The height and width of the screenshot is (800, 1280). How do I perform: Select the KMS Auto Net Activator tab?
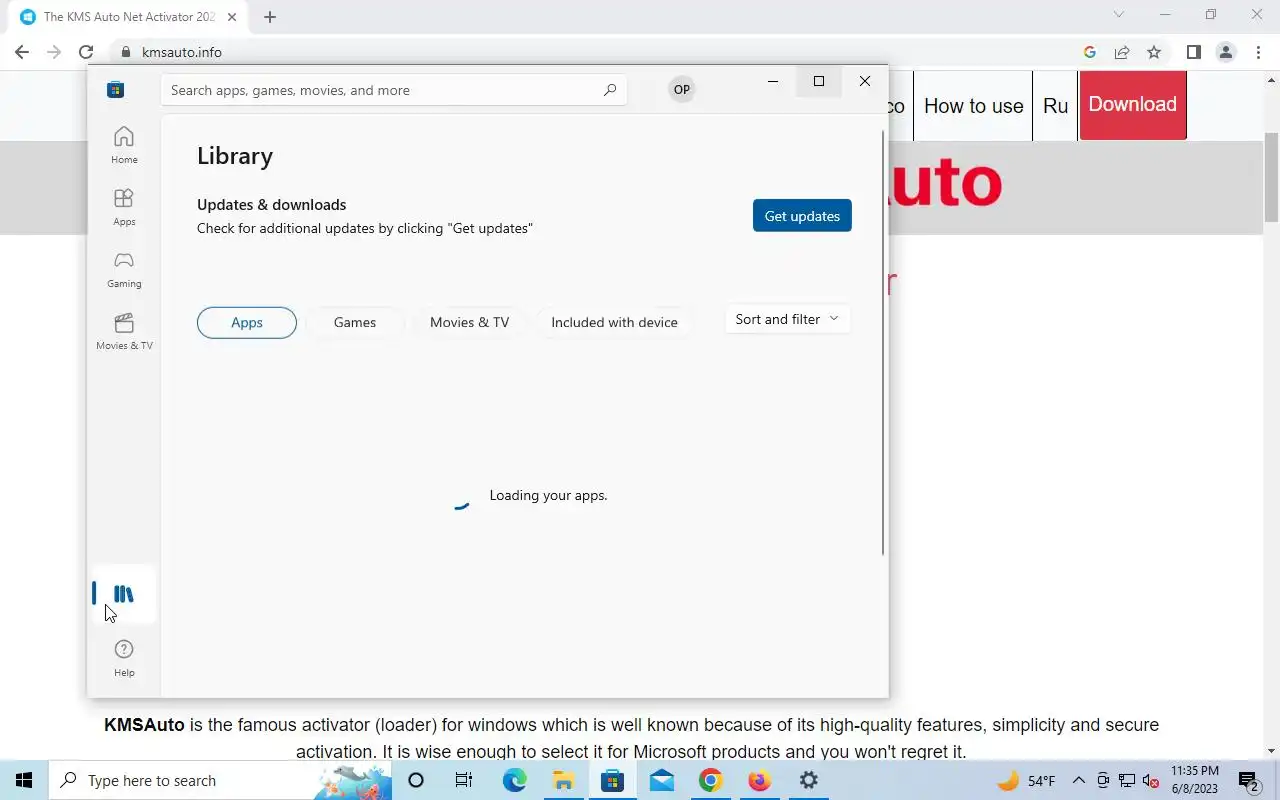coord(128,17)
